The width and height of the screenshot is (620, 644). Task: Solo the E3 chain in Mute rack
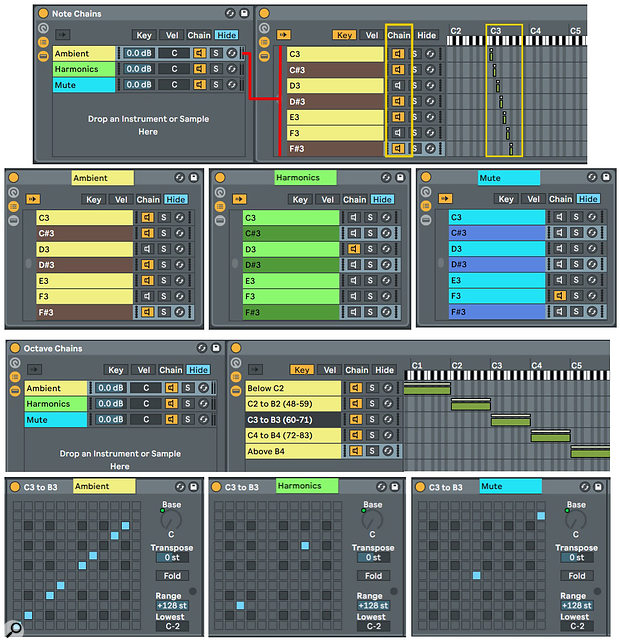point(576,280)
